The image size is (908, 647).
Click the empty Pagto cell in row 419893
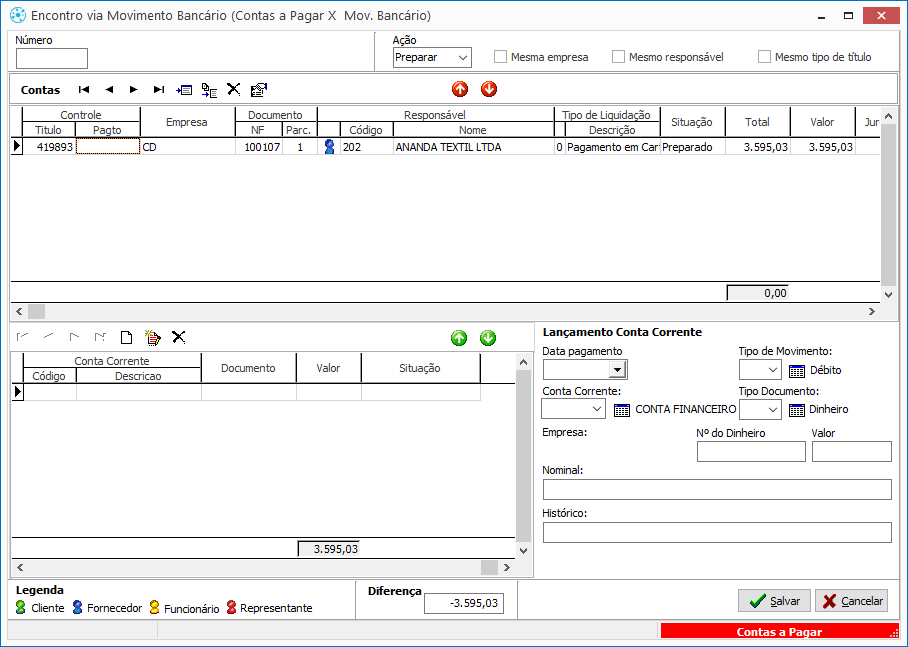[x=108, y=147]
